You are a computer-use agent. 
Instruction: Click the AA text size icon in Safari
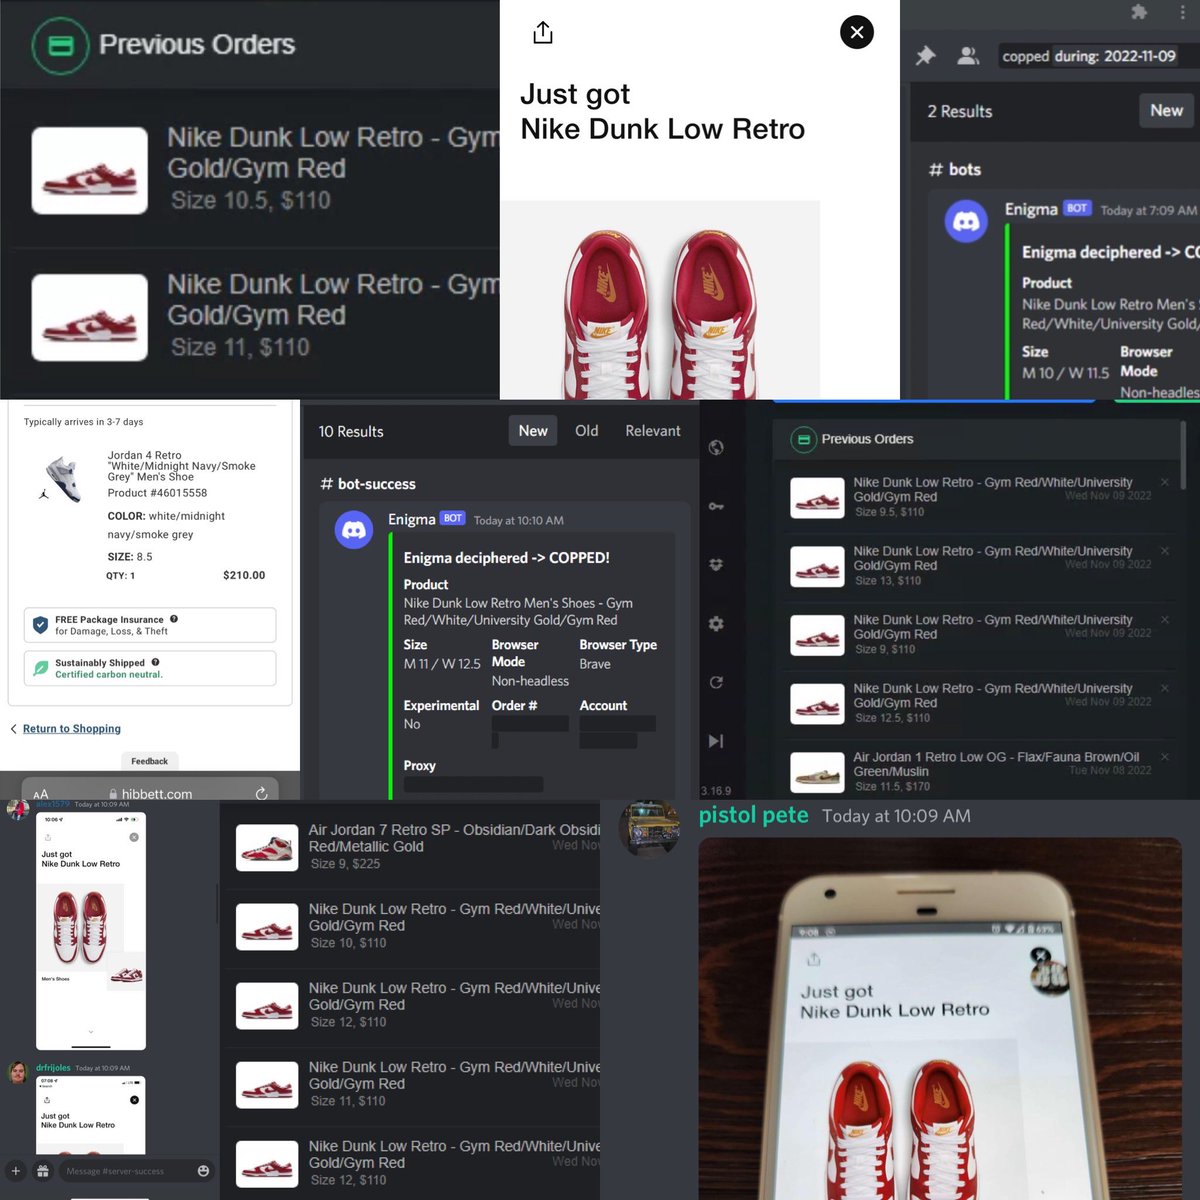(40, 792)
